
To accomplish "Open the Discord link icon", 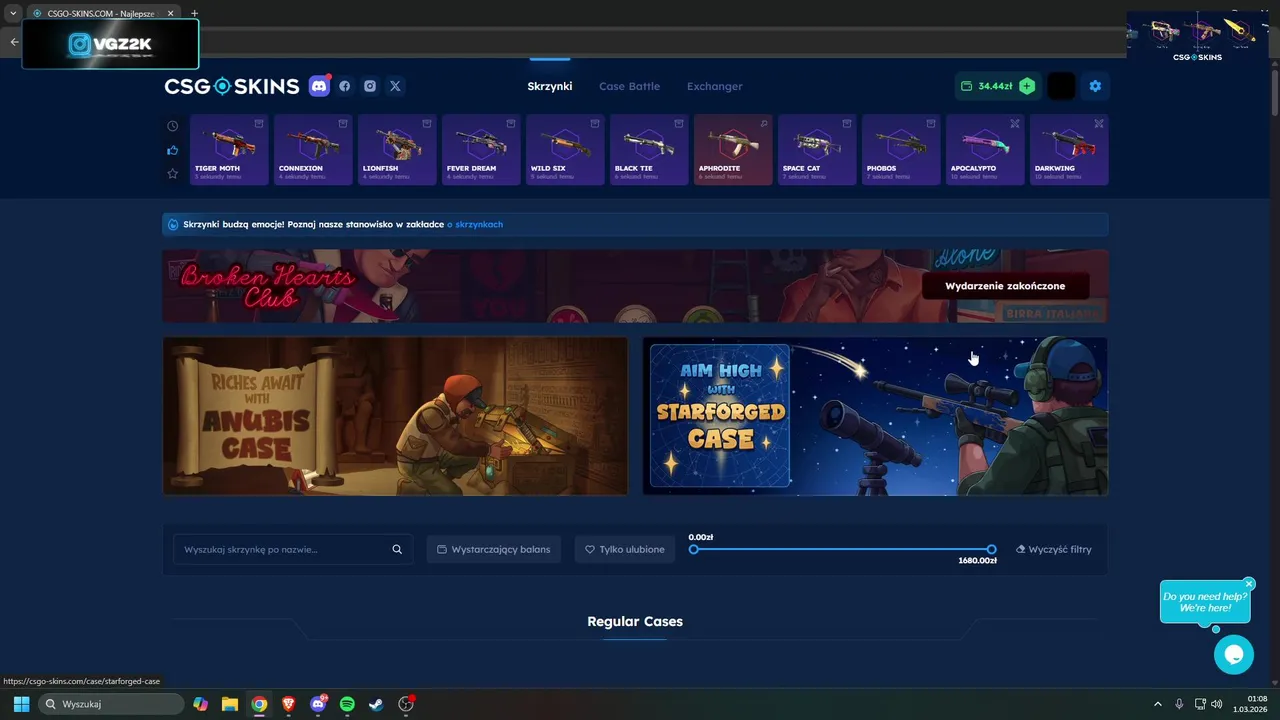I will point(319,86).
